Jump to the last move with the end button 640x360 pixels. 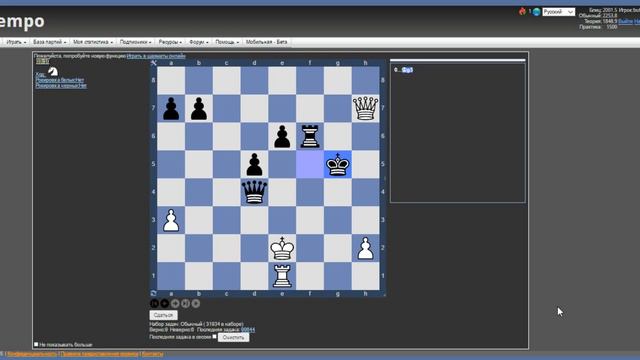point(185,303)
